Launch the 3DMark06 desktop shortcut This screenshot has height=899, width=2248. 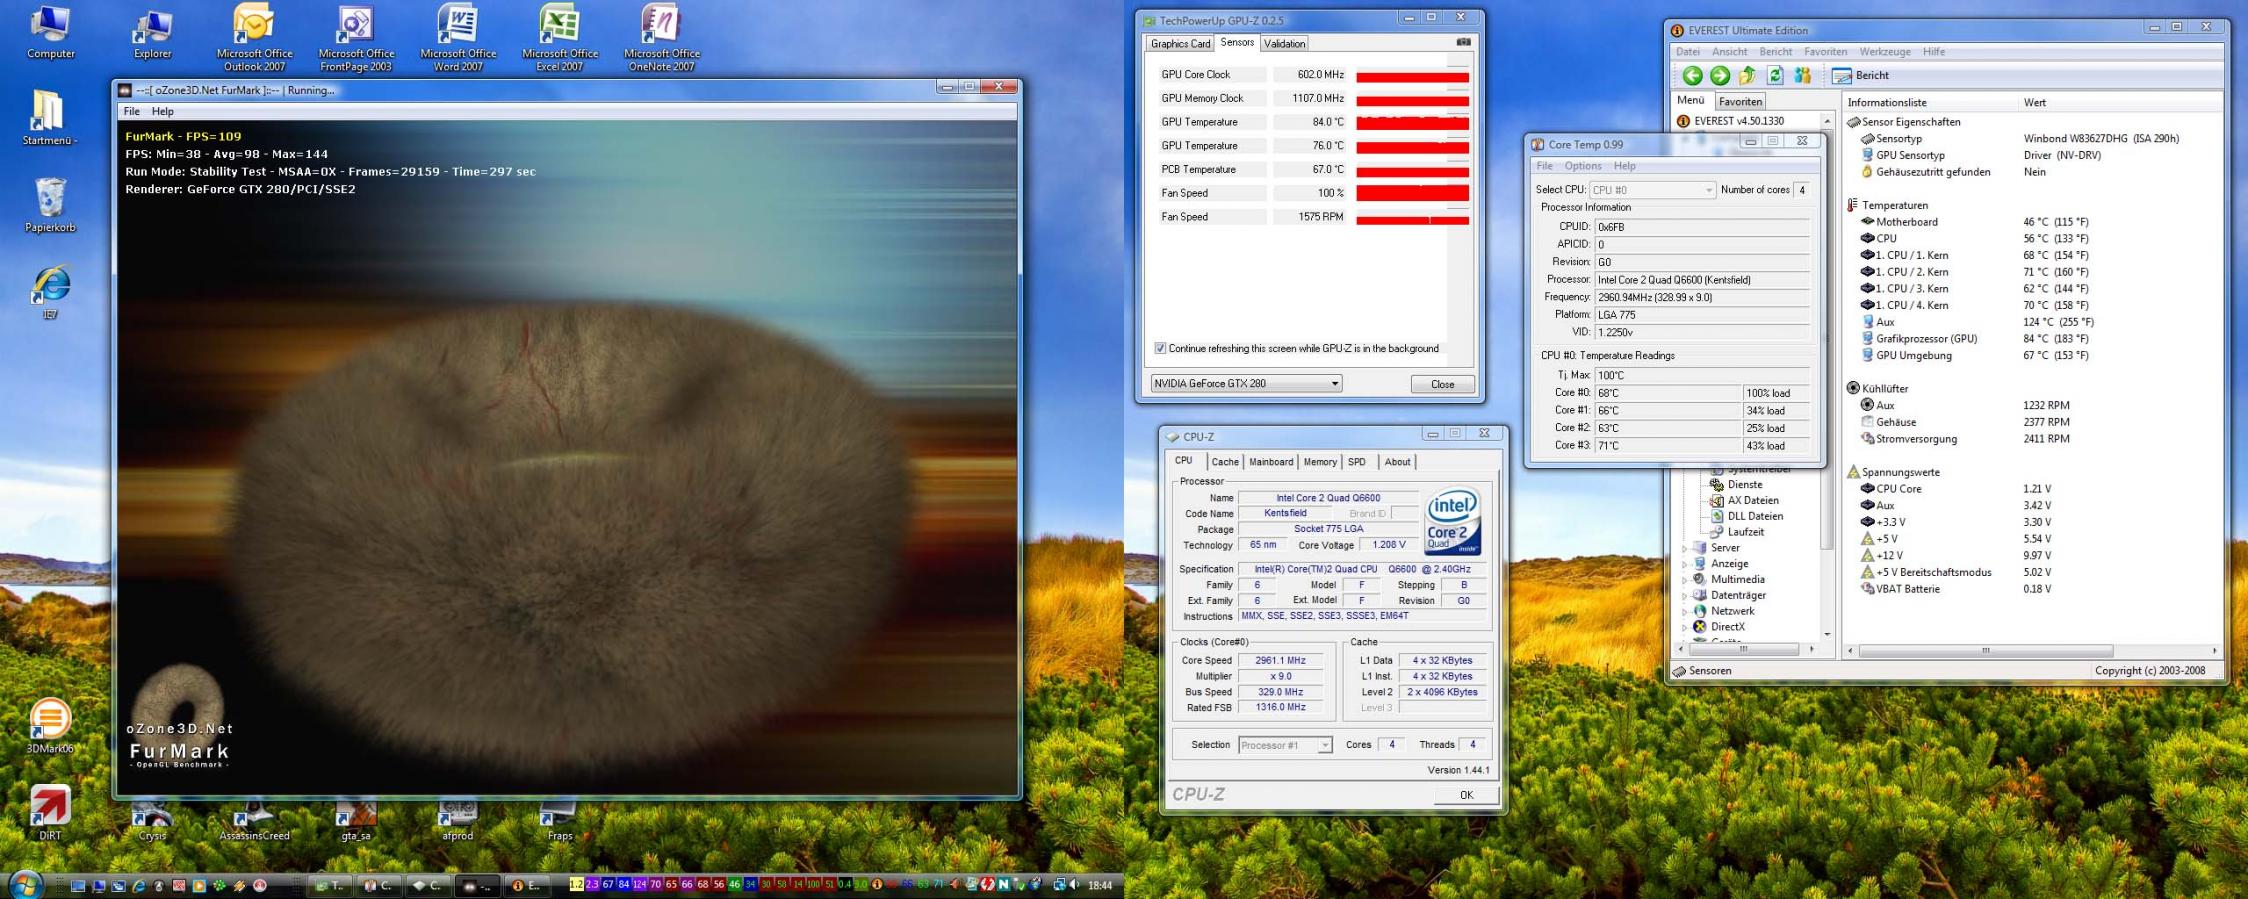click(50, 726)
